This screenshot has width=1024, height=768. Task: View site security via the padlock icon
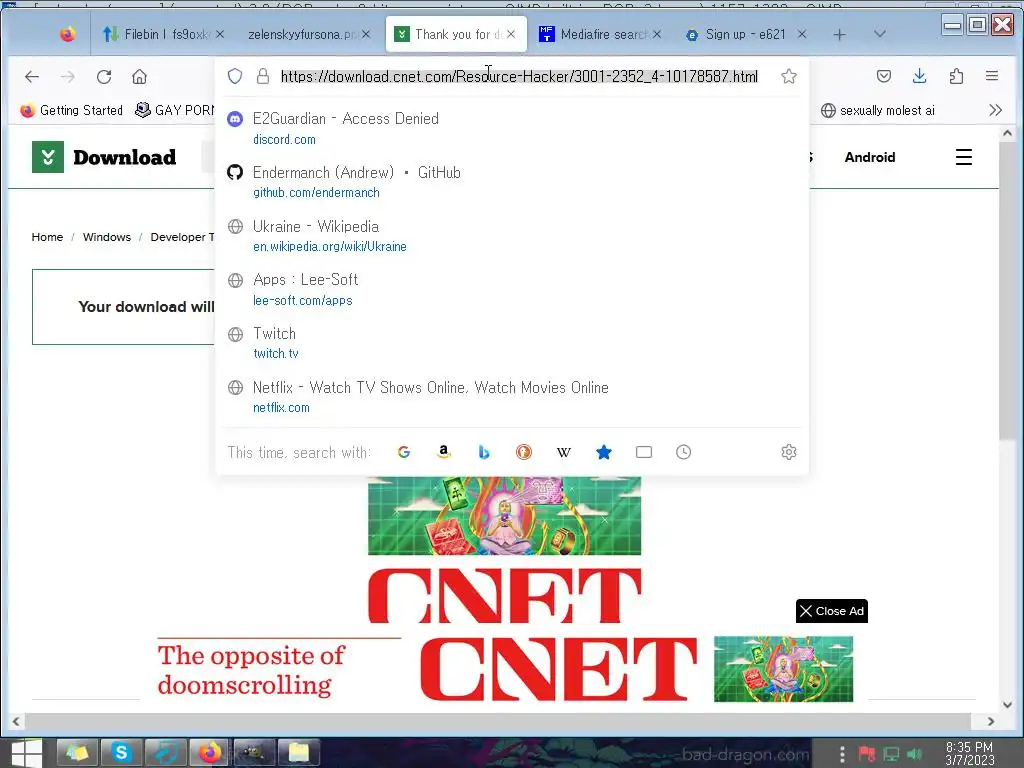[x=263, y=76]
